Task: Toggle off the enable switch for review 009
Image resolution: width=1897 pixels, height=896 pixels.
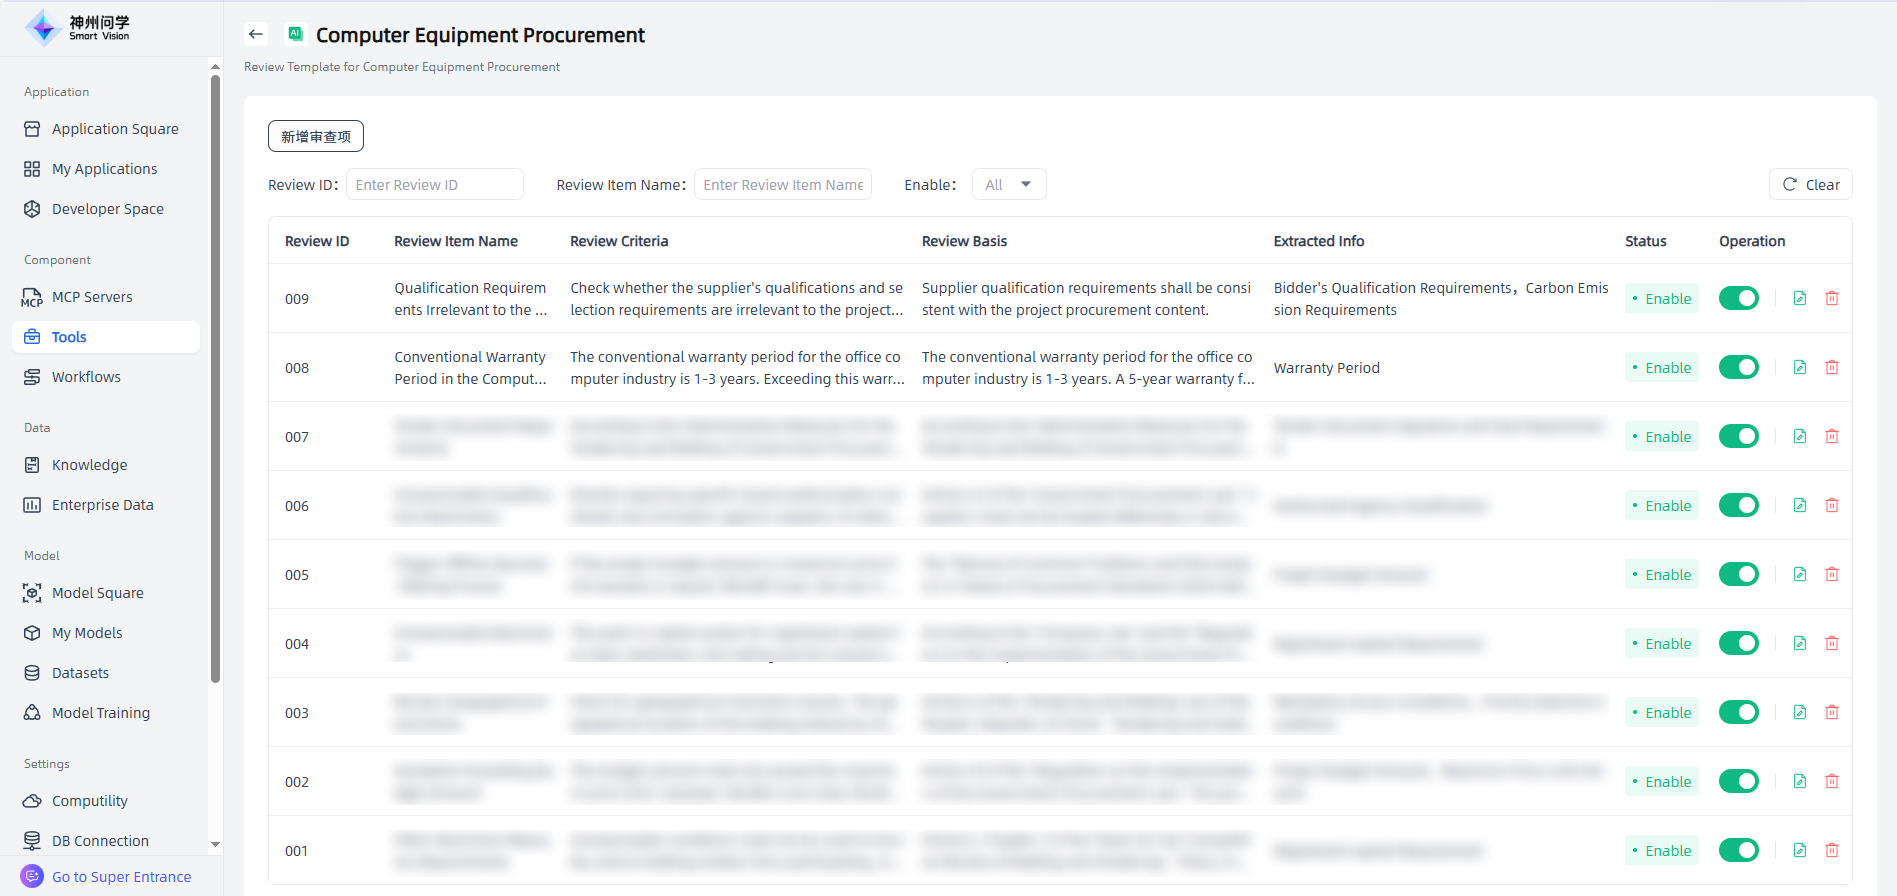Action: tap(1738, 298)
